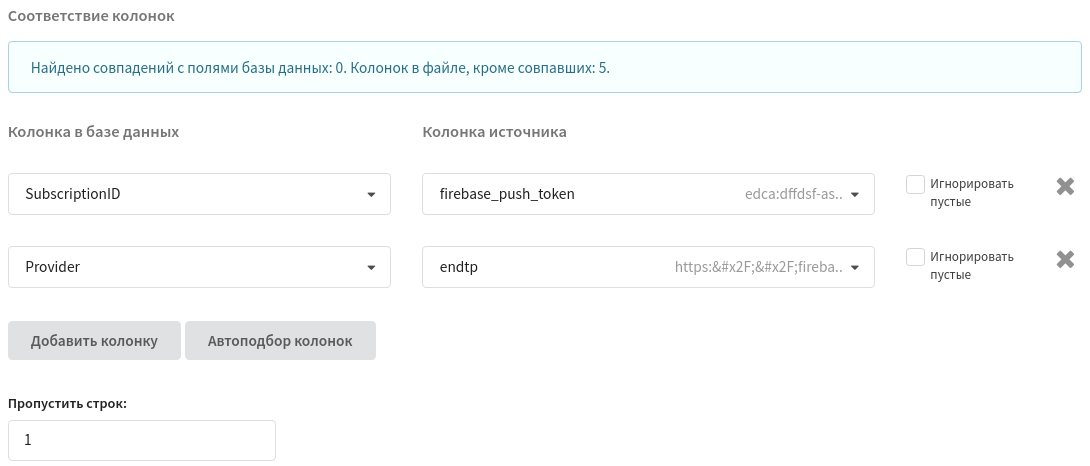Expand the Provider database column dropdown
The image size is (1090, 466).
[200, 266]
